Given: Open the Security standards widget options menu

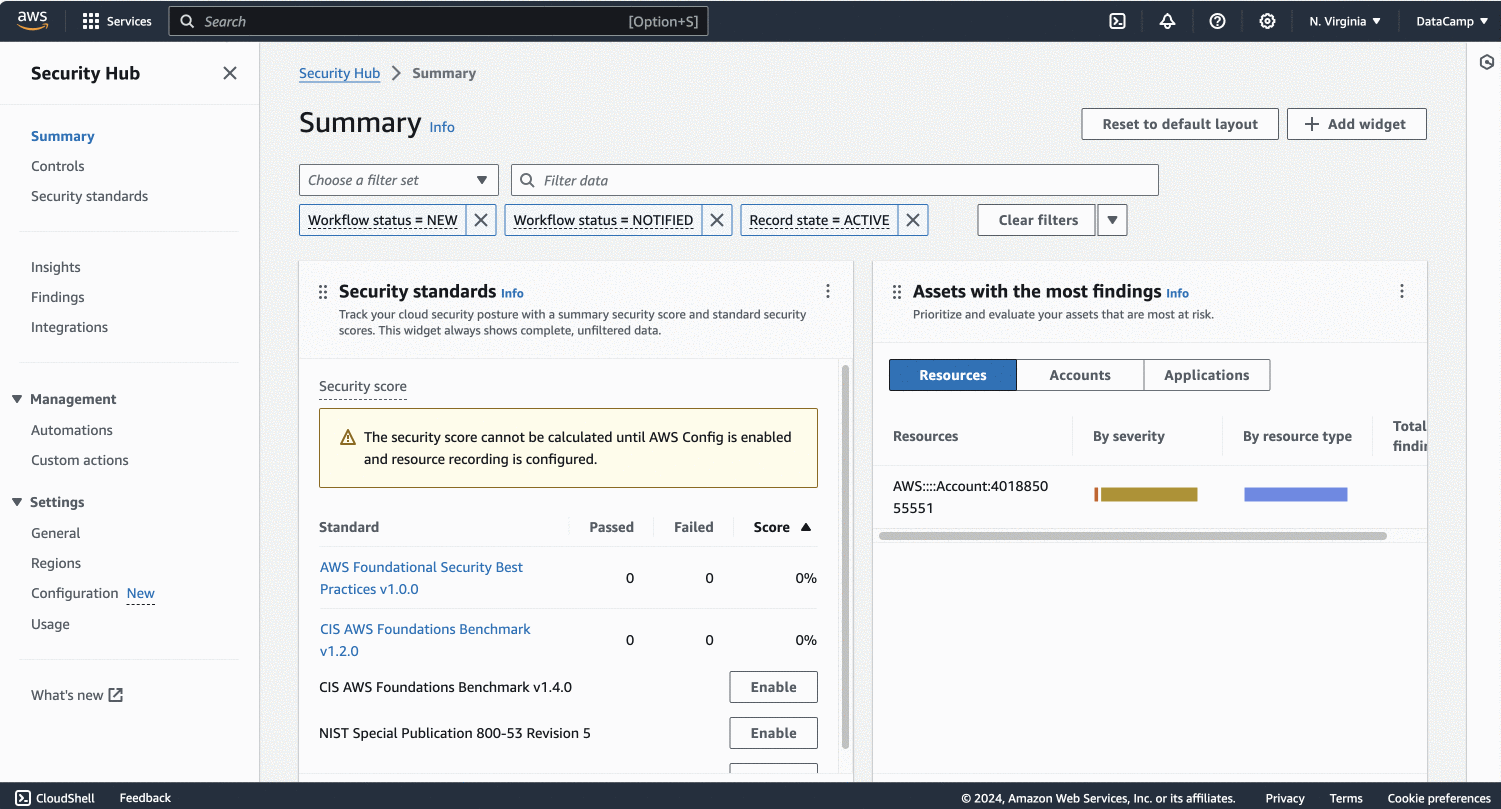Looking at the screenshot, I should (x=828, y=291).
